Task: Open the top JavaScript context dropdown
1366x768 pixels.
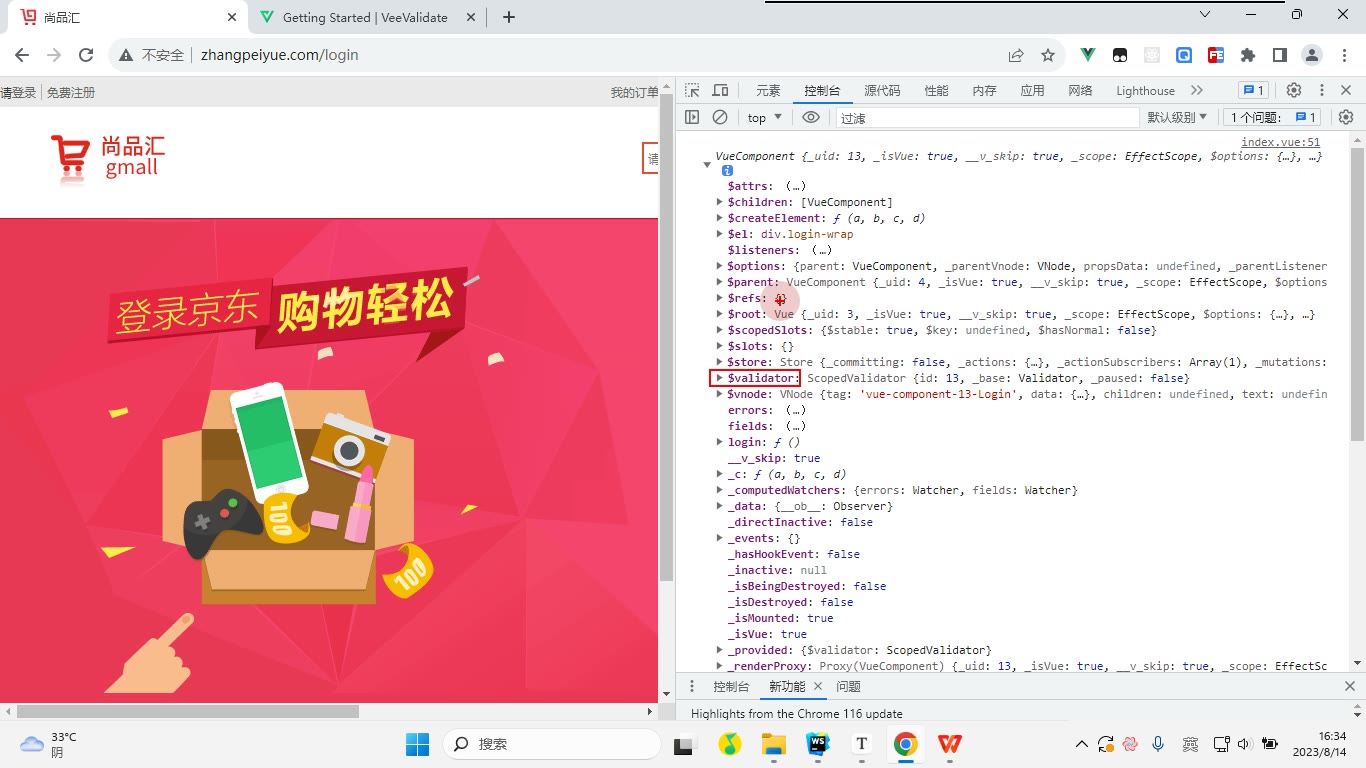Action: point(764,117)
